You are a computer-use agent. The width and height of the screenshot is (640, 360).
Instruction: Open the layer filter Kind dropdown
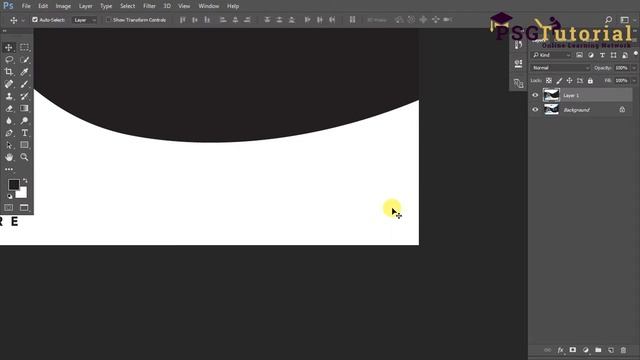pyautogui.click(x=551, y=55)
